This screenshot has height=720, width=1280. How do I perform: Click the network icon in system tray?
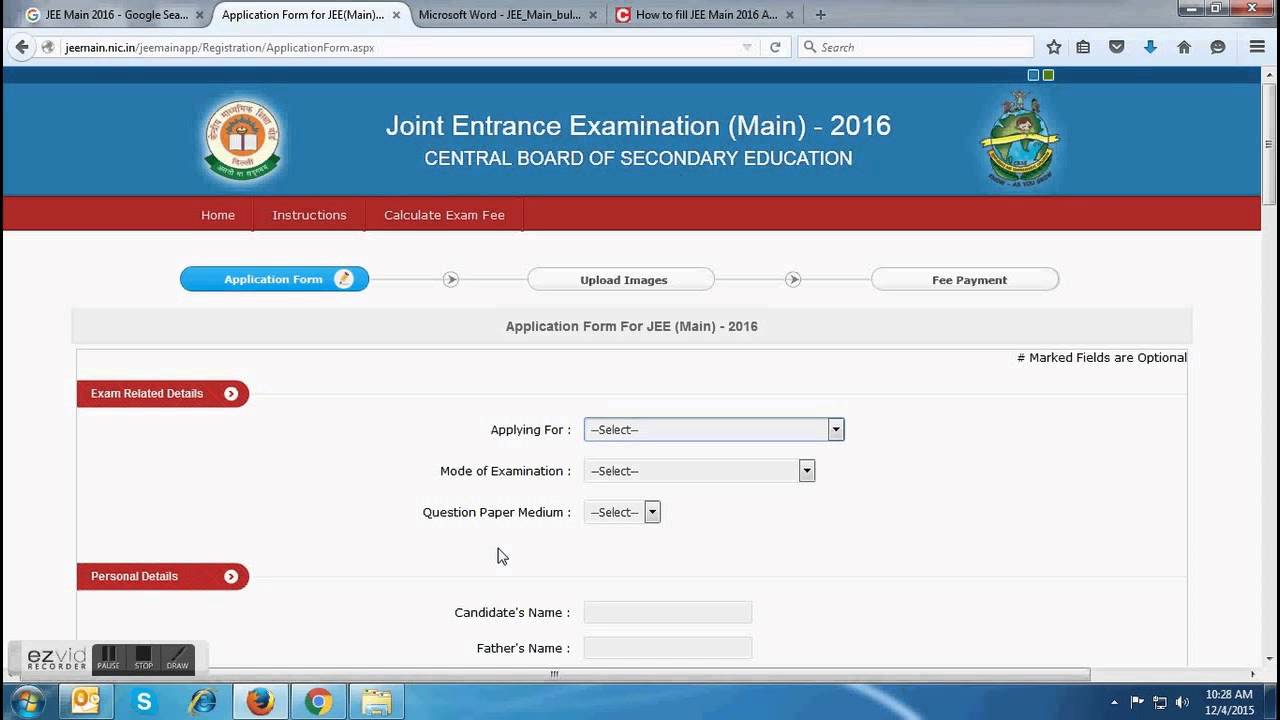[x=1160, y=702]
